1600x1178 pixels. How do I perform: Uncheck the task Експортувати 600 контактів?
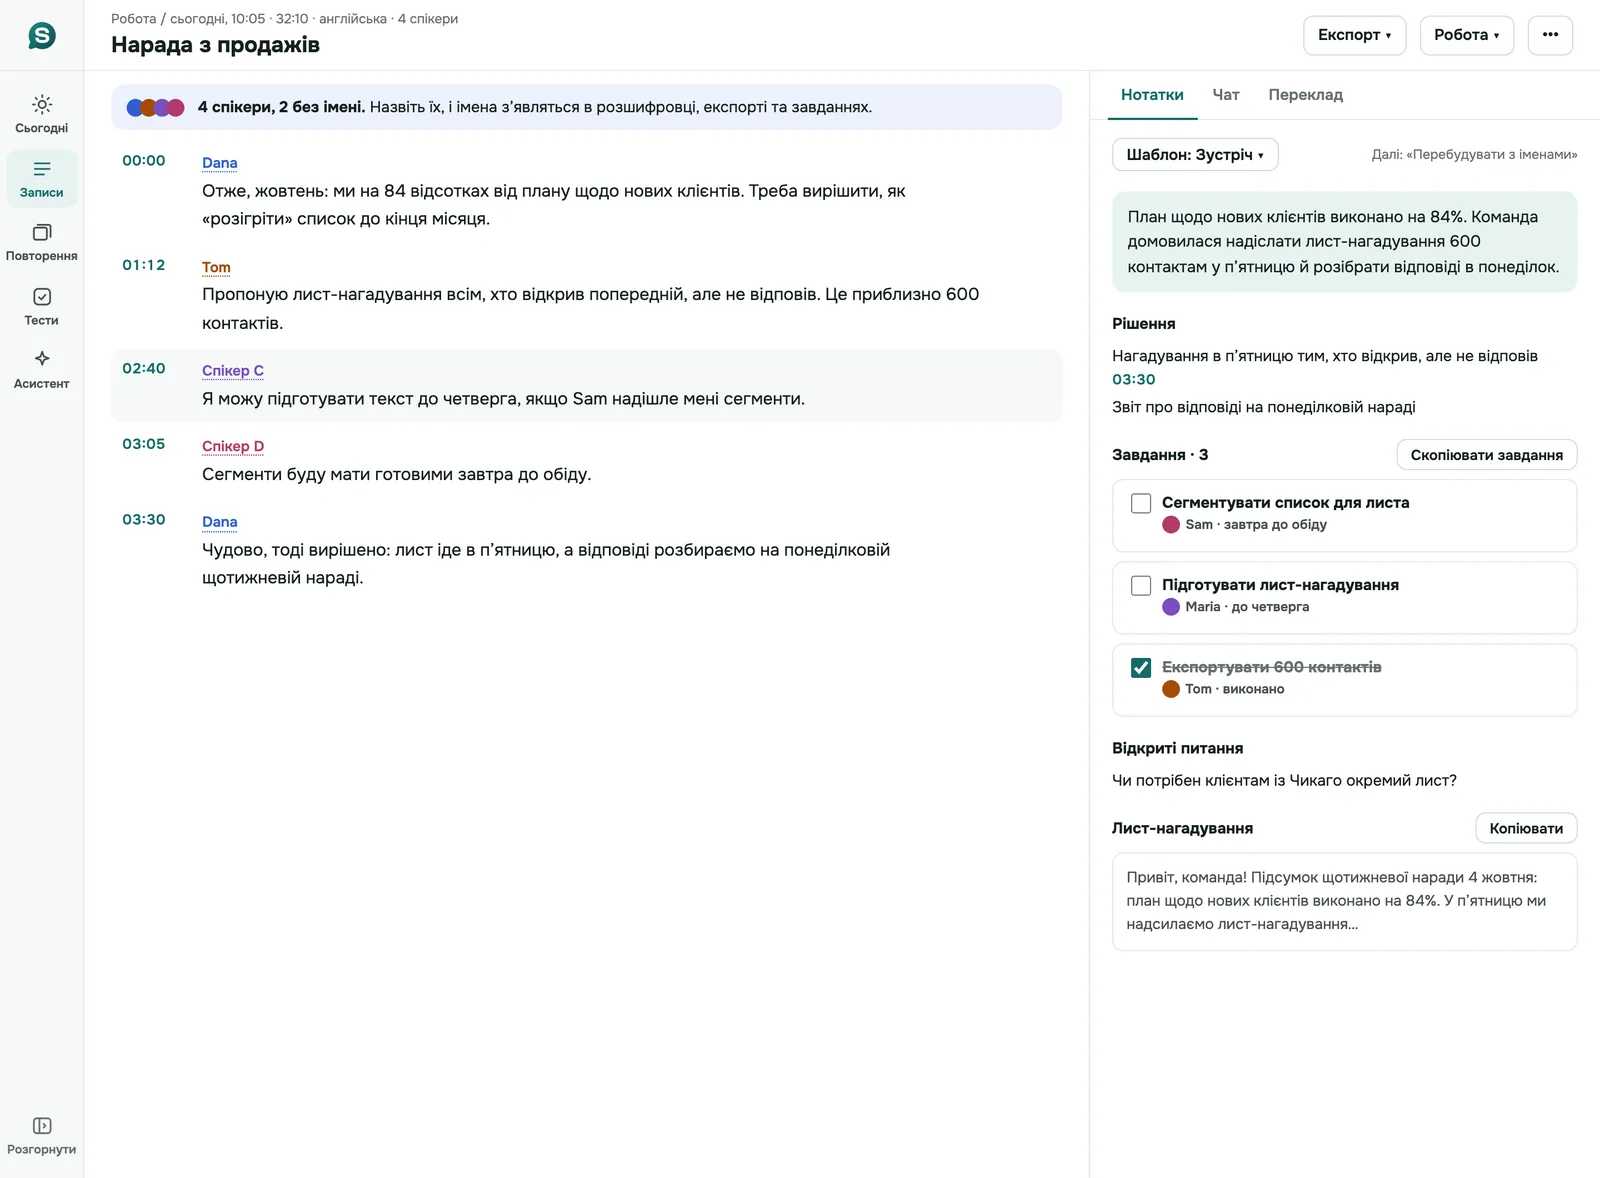tap(1141, 667)
